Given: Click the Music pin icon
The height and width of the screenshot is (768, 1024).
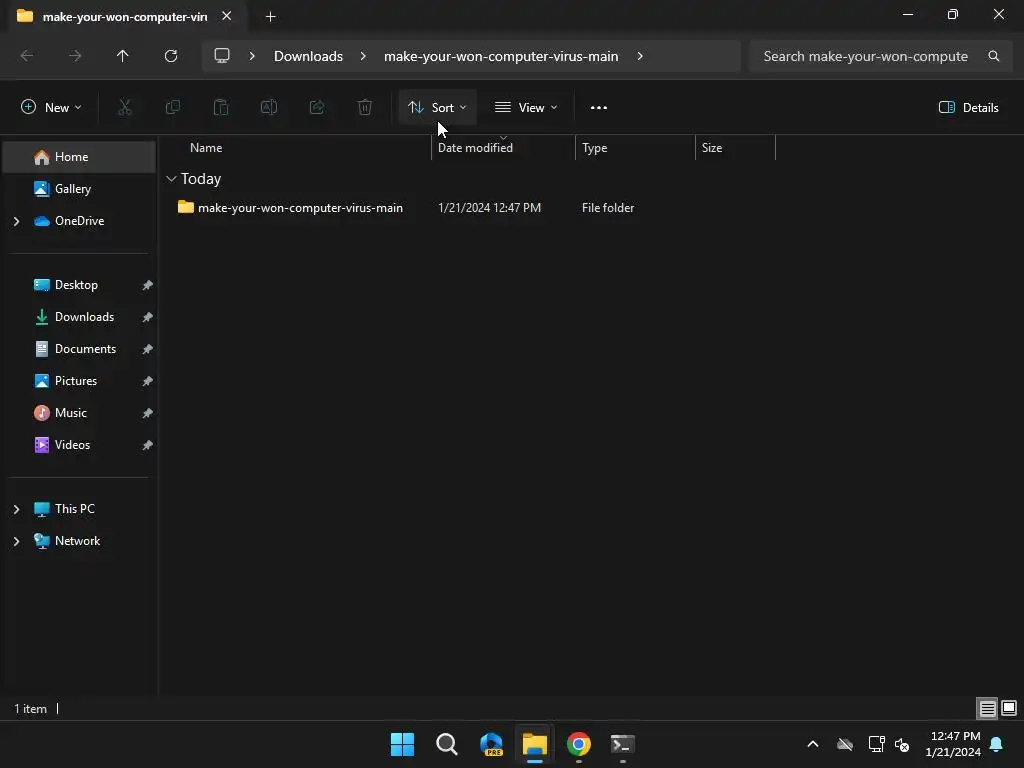Looking at the screenshot, I should [148, 413].
